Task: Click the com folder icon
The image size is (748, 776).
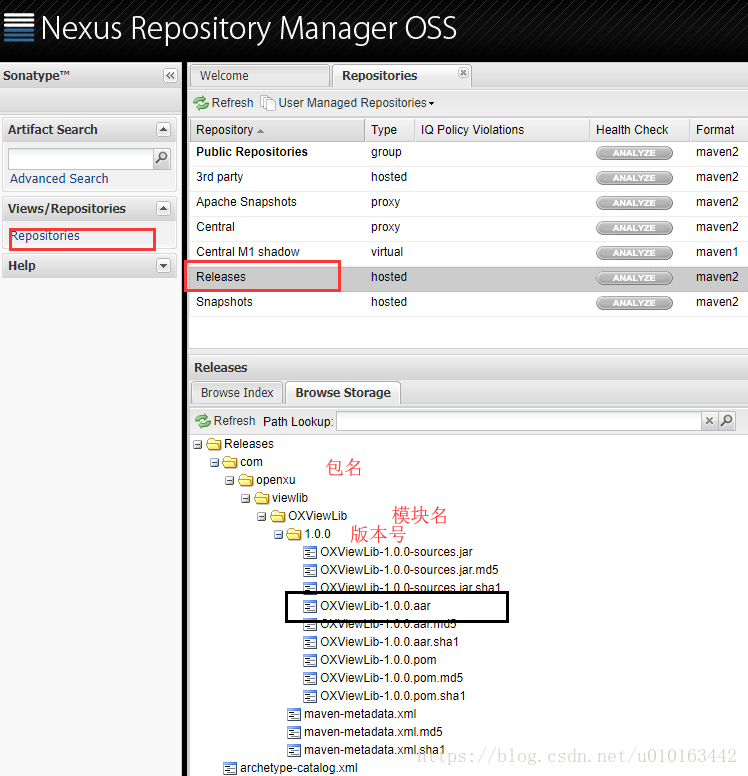Action: pyautogui.click(x=230, y=462)
